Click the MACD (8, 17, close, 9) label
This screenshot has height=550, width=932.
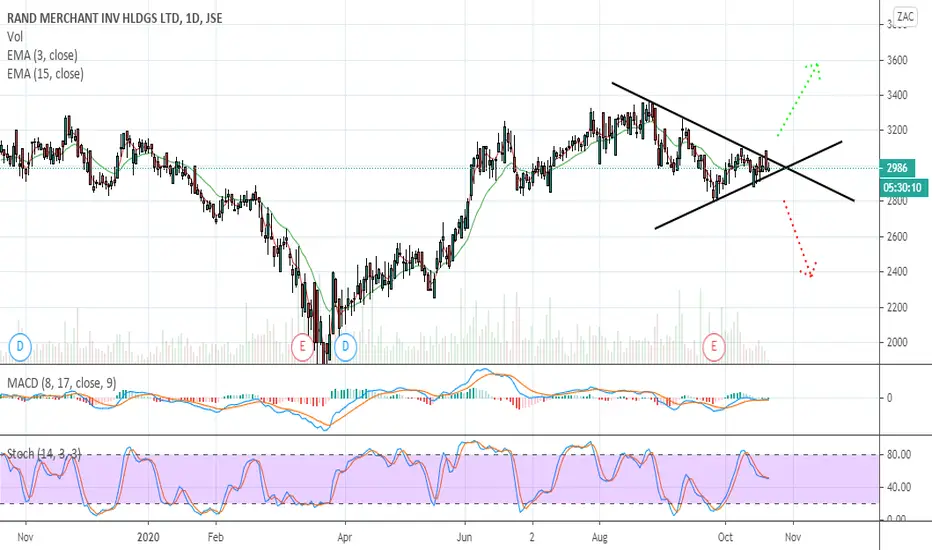point(62,383)
